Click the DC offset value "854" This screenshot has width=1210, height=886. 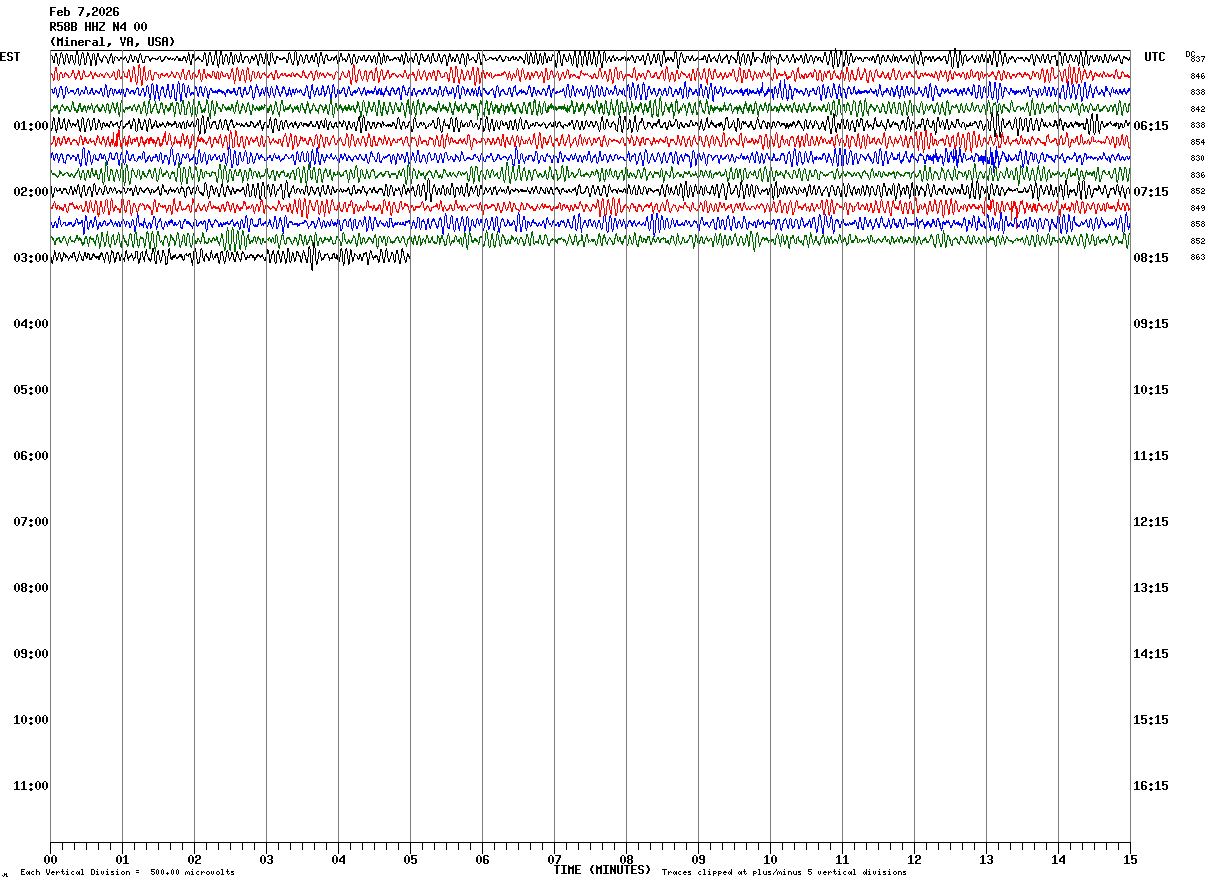click(1198, 142)
